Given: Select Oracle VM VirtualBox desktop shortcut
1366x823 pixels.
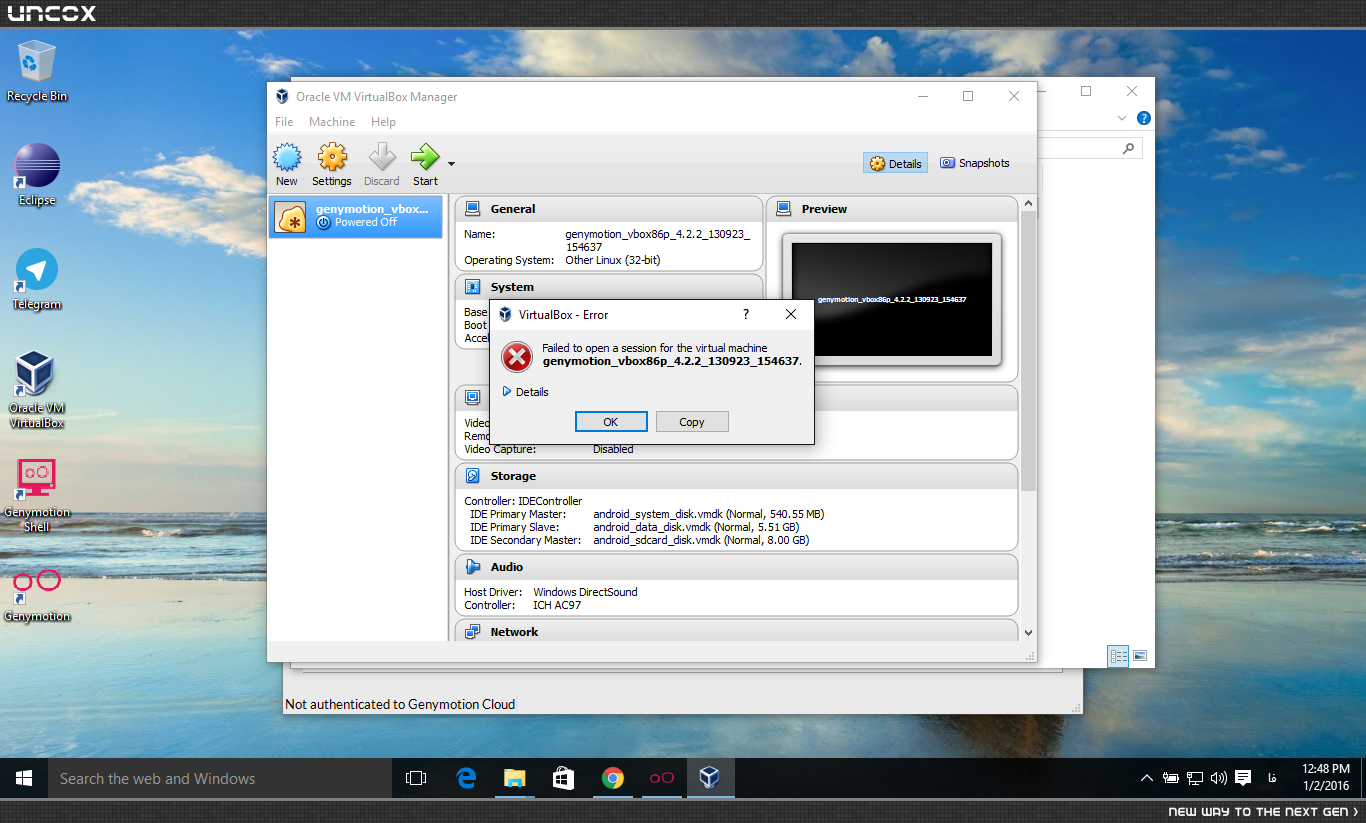Looking at the screenshot, I should click(x=37, y=390).
